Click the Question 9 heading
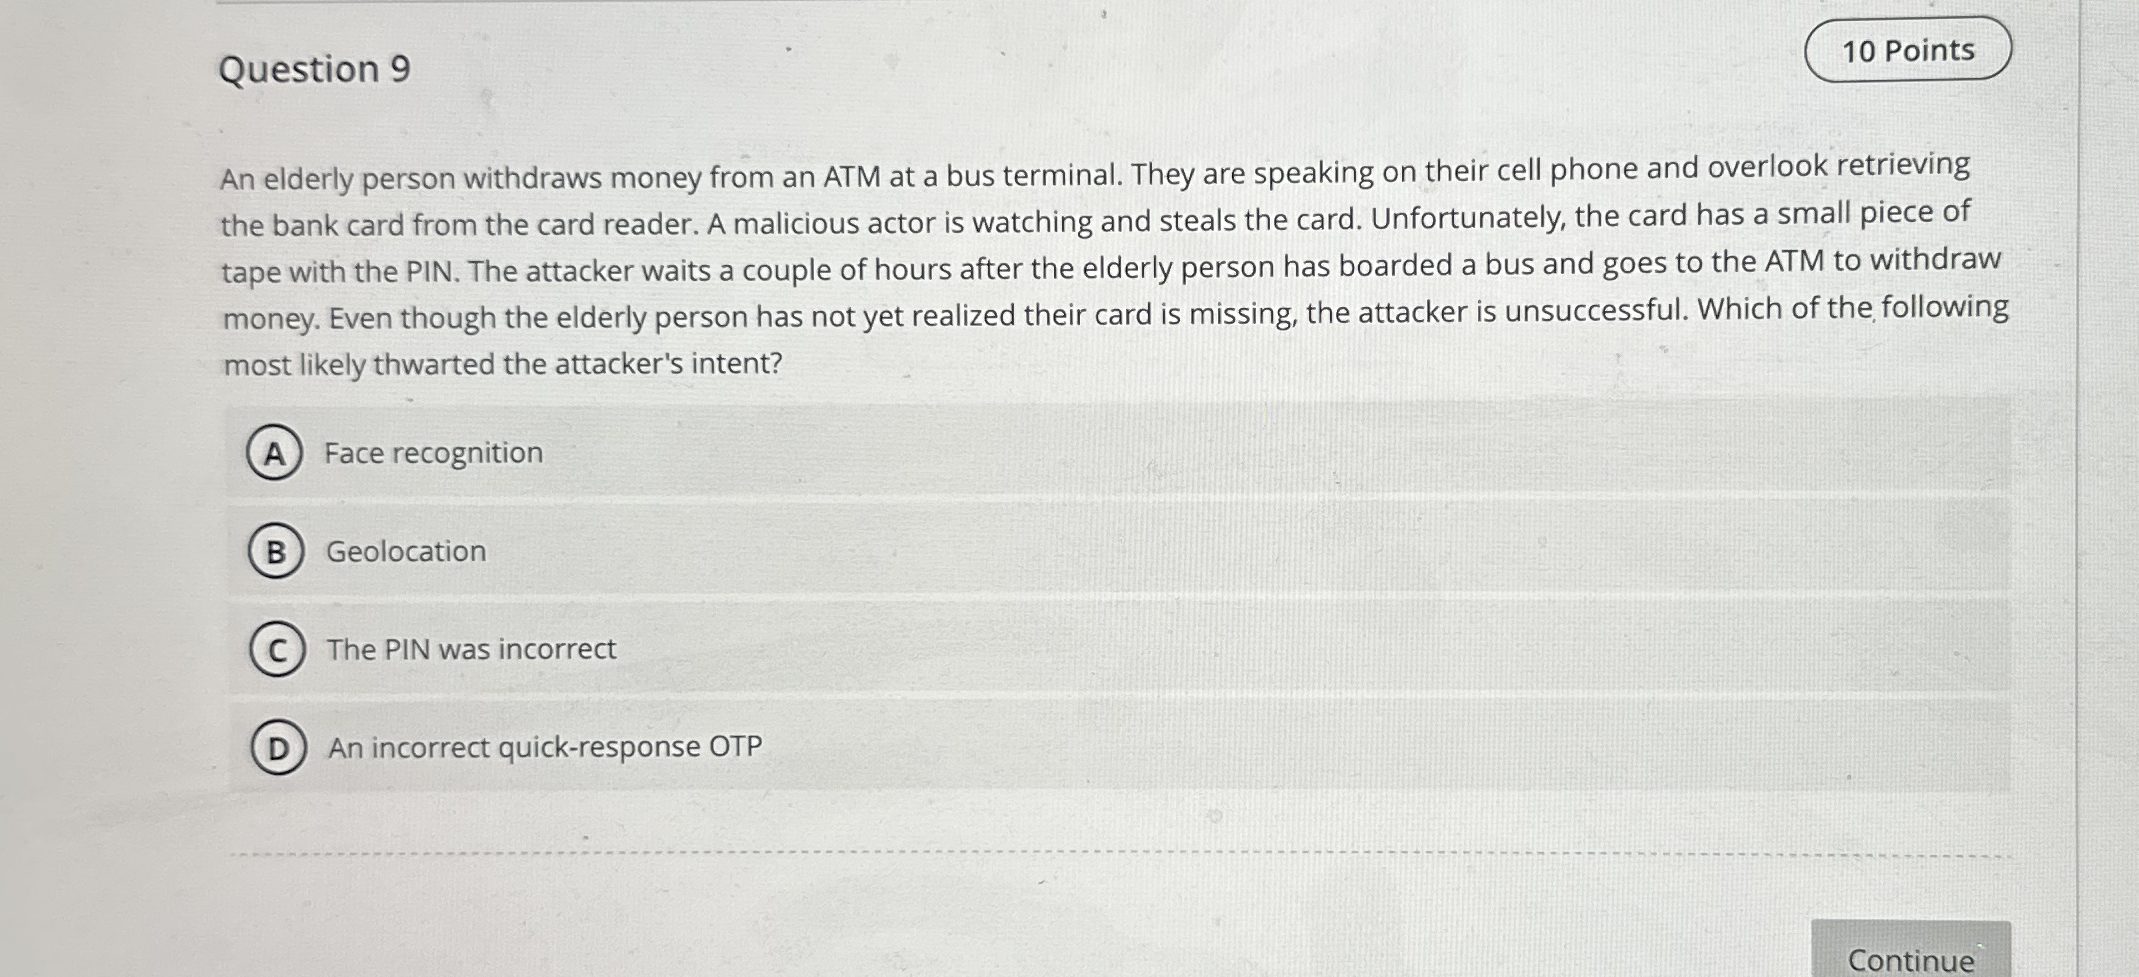The height and width of the screenshot is (977, 2139). coord(310,70)
